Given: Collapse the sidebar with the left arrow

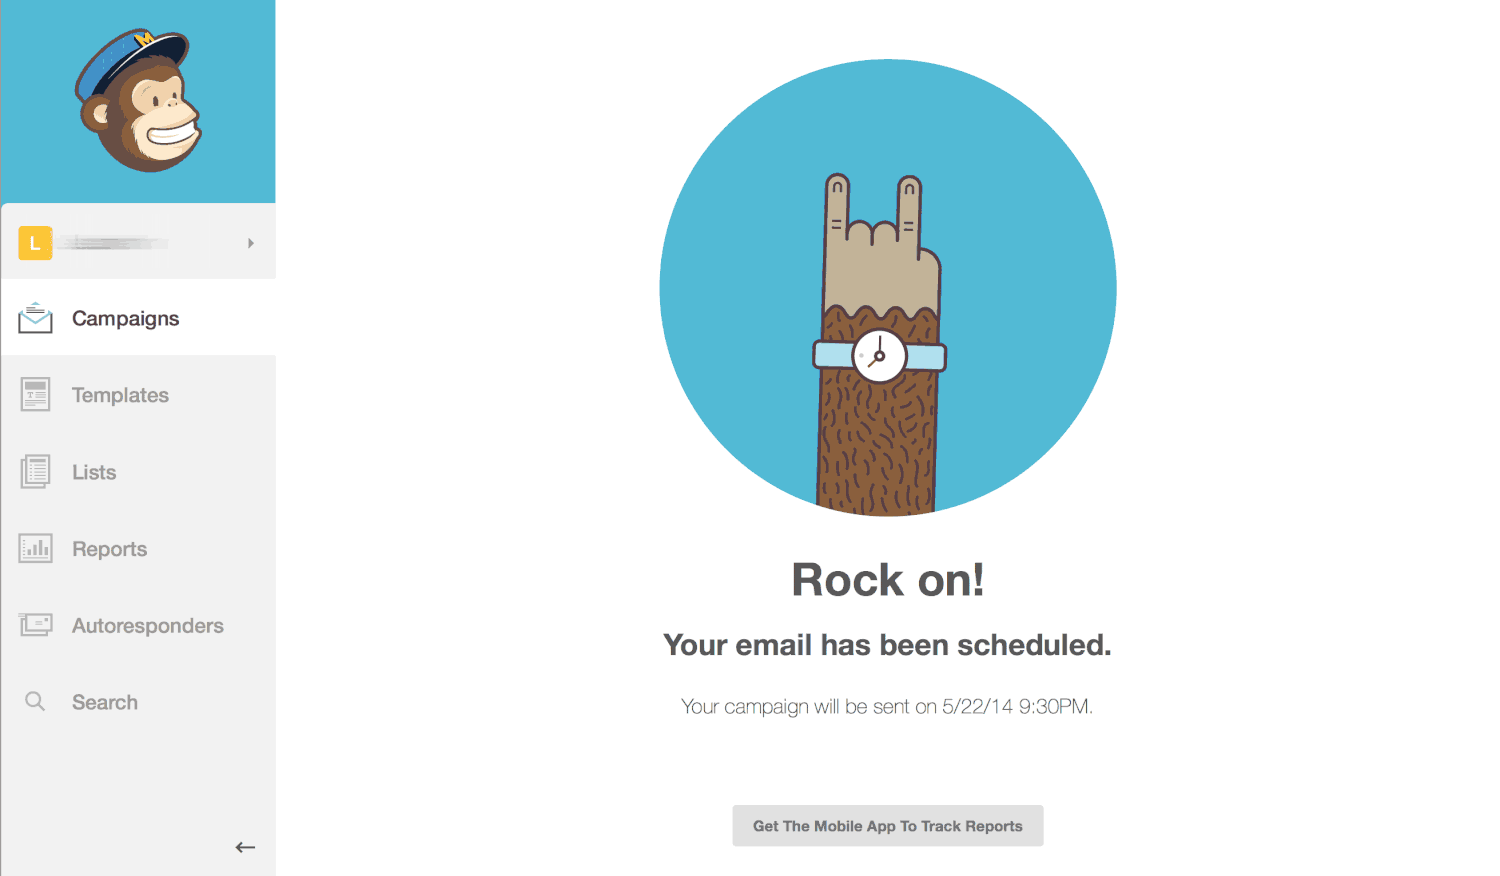Looking at the screenshot, I should [x=245, y=847].
